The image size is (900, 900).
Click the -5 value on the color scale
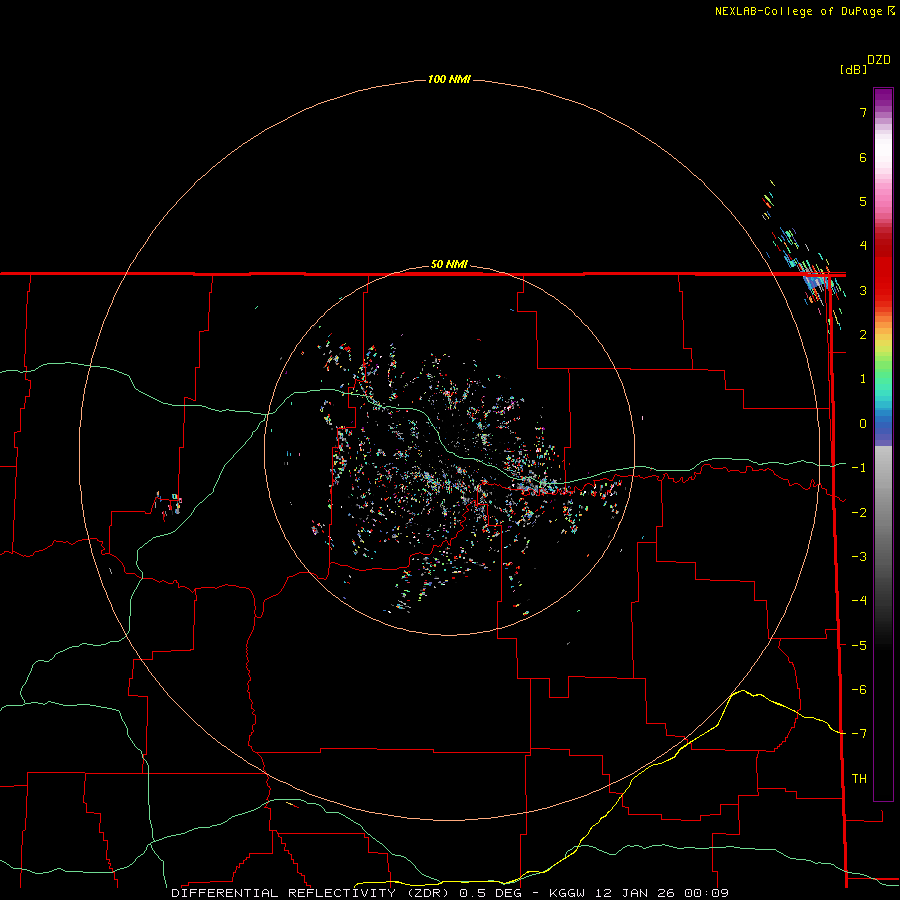click(x=859, y=646)
